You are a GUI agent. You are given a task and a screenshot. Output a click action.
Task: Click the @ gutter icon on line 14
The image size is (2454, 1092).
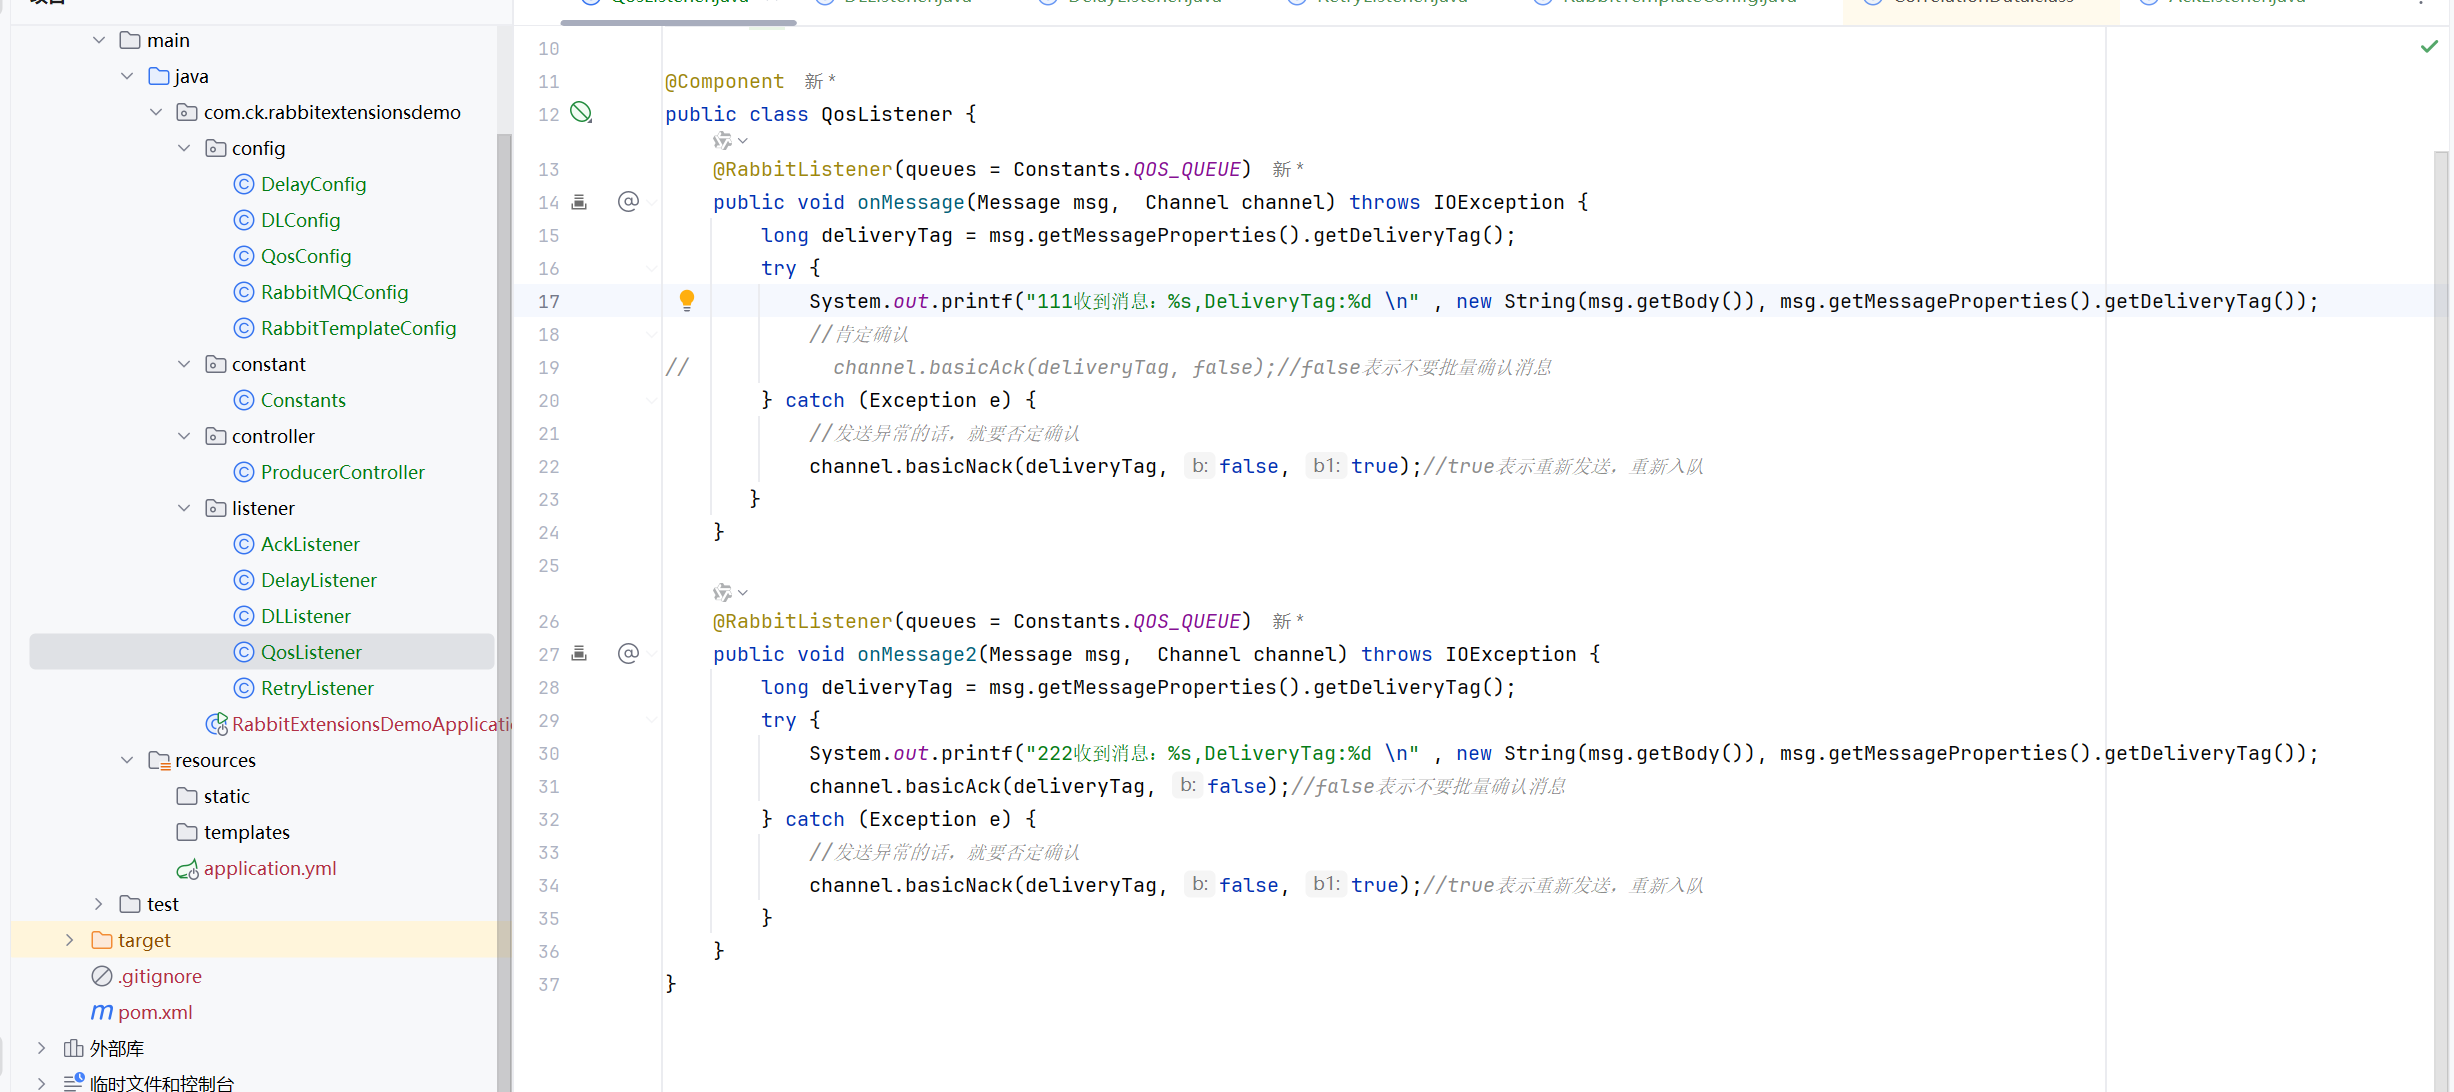pos(628,202)
